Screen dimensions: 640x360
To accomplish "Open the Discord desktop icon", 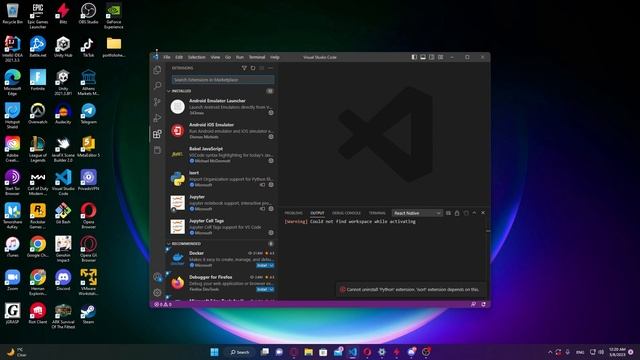I will (x=63, y=280).
